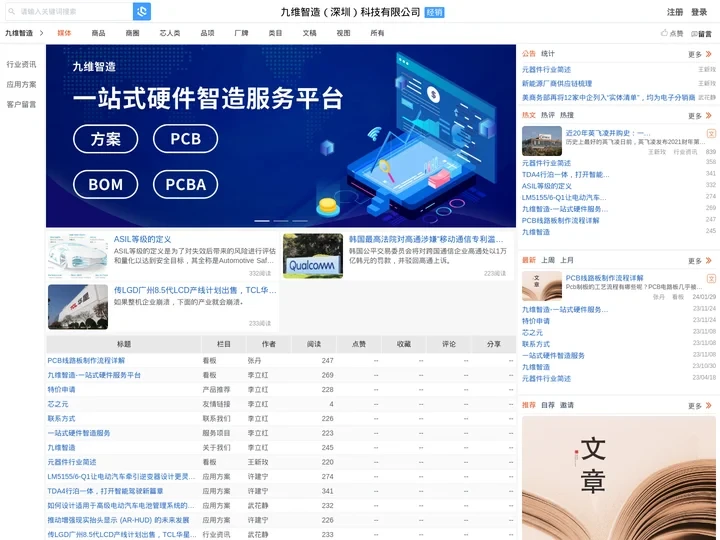Open the TCL building thumbnail
Image resolution: width=720 pixels, height=540 pixels.
tap(78, 307)
